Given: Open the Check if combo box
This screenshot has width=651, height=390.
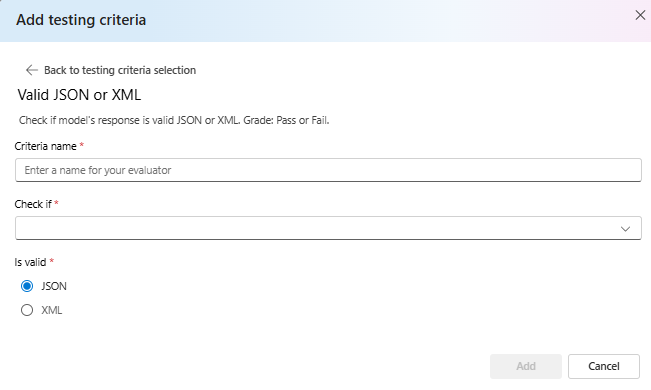Looking at the screenshot, I should 328,228.
